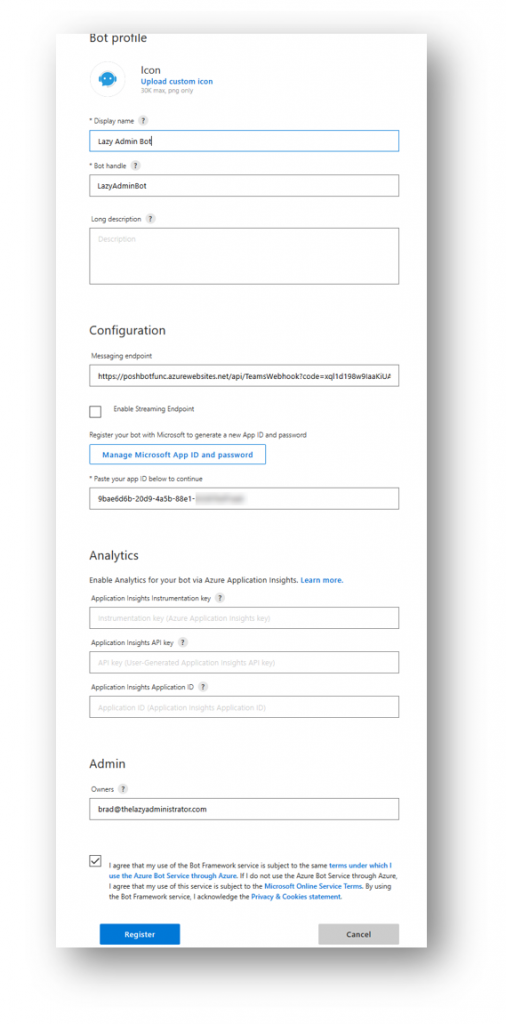Uncheck the terms agreement checkbox
Viewport: 506px width, 1024px height.
pos(95,861)
